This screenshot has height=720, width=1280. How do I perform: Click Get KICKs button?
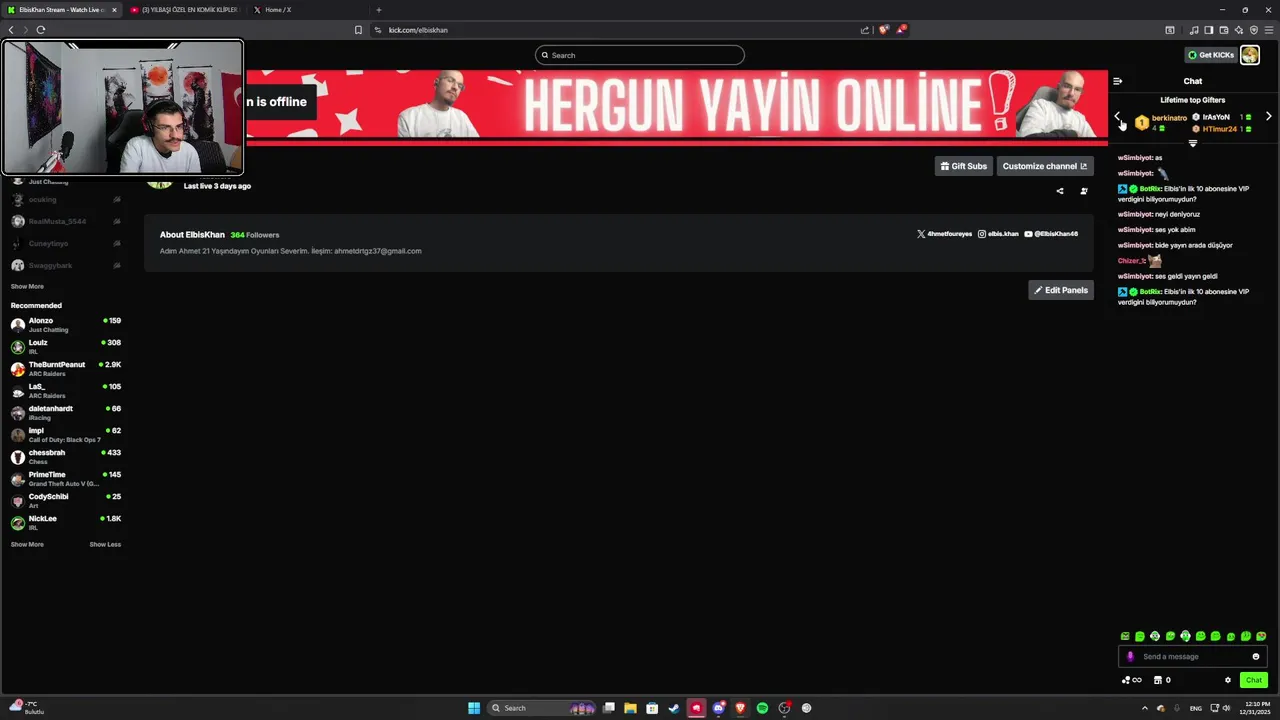(1210, 55)
